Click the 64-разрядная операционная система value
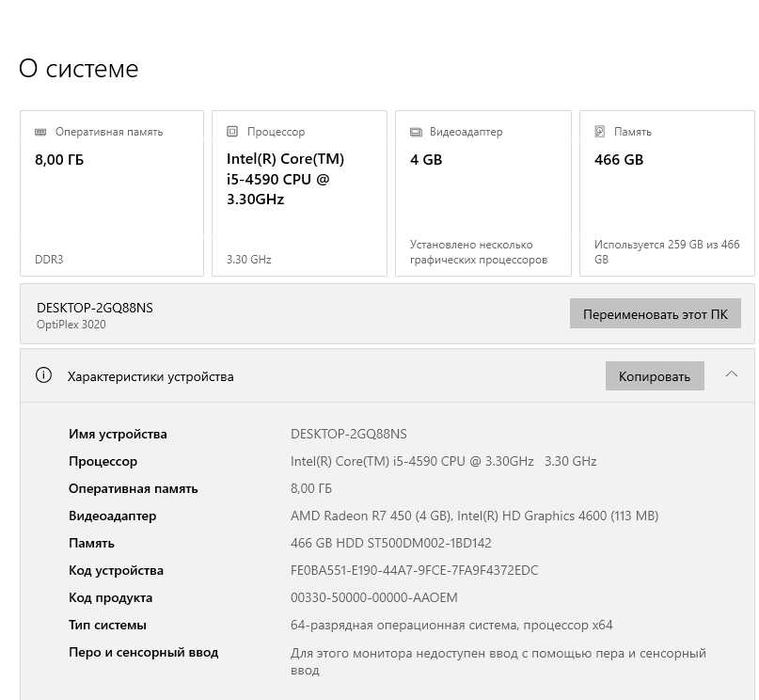 coord(451,625)
